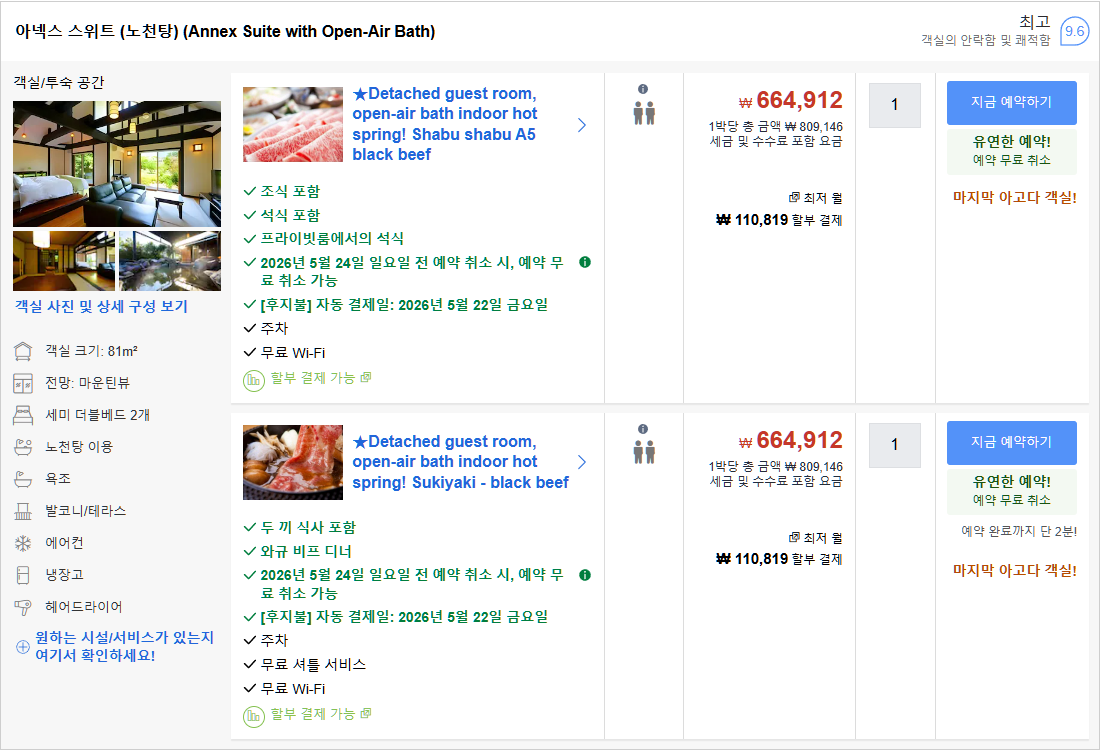Open '객실 사진 및 상세 구성 보기' link
The image size is (1100, 750).
coord(101,307)
